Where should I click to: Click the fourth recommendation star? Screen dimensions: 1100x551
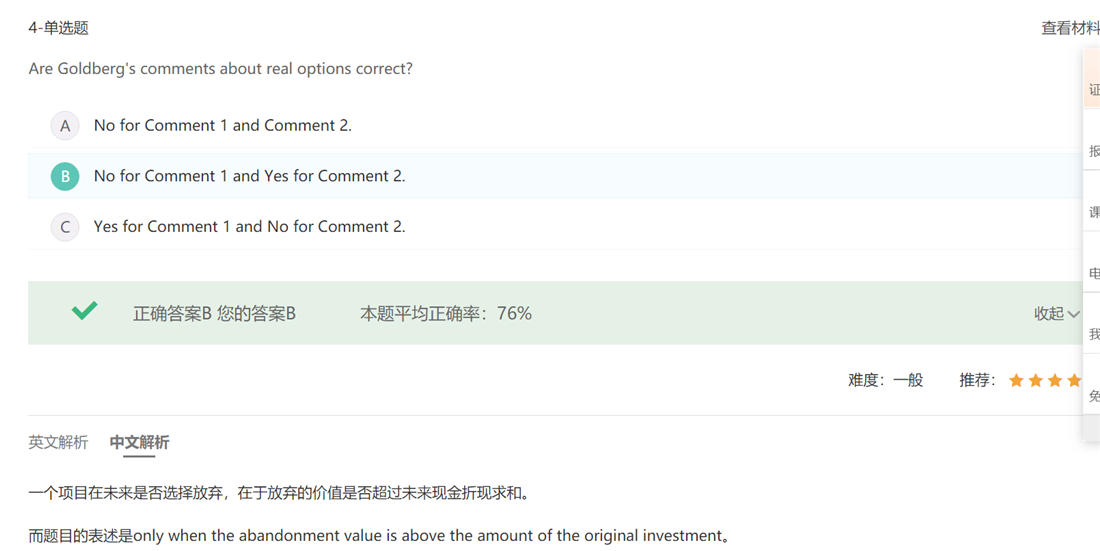[1074, 381]
